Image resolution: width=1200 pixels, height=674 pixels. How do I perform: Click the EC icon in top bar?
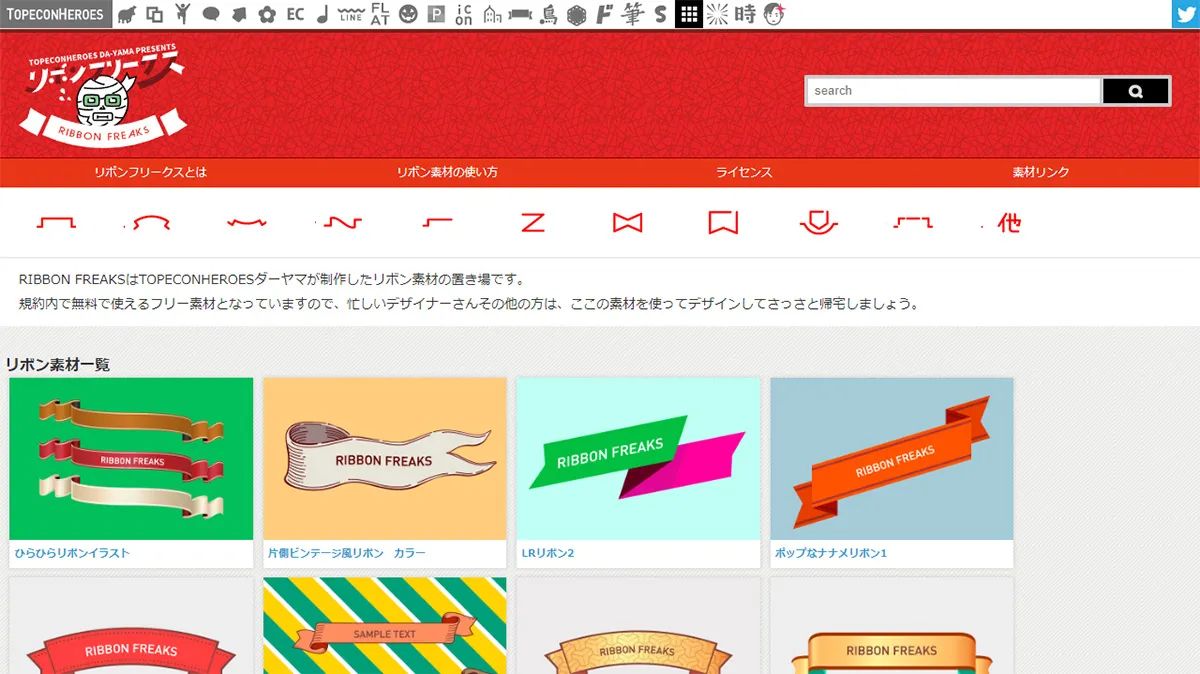point(295,14)
